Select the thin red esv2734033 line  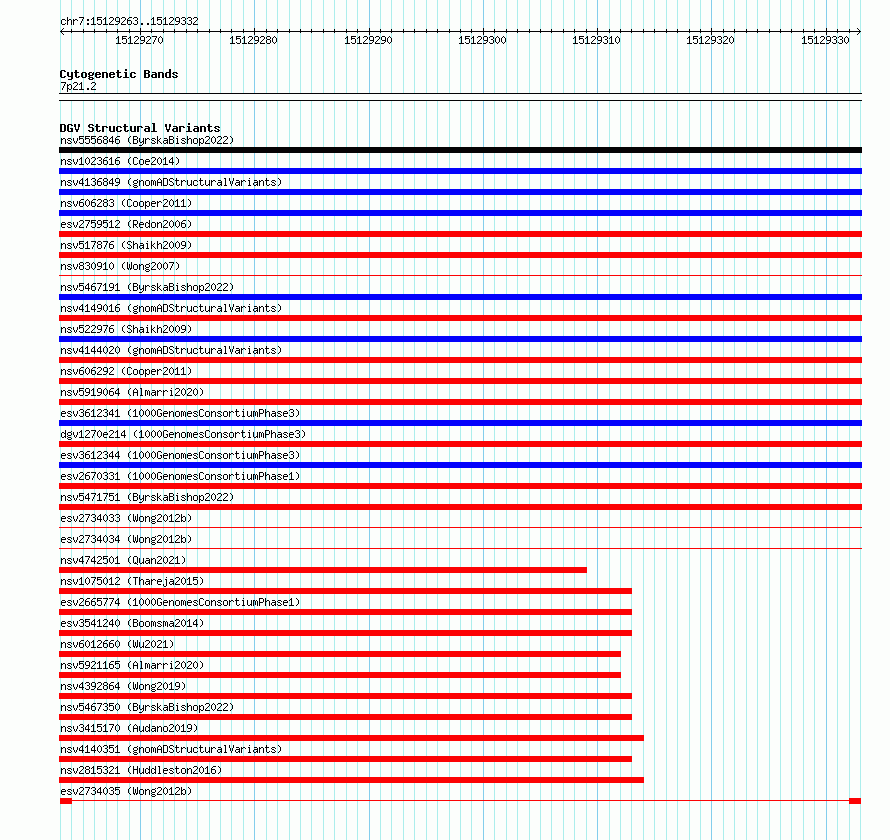(460, 528)
